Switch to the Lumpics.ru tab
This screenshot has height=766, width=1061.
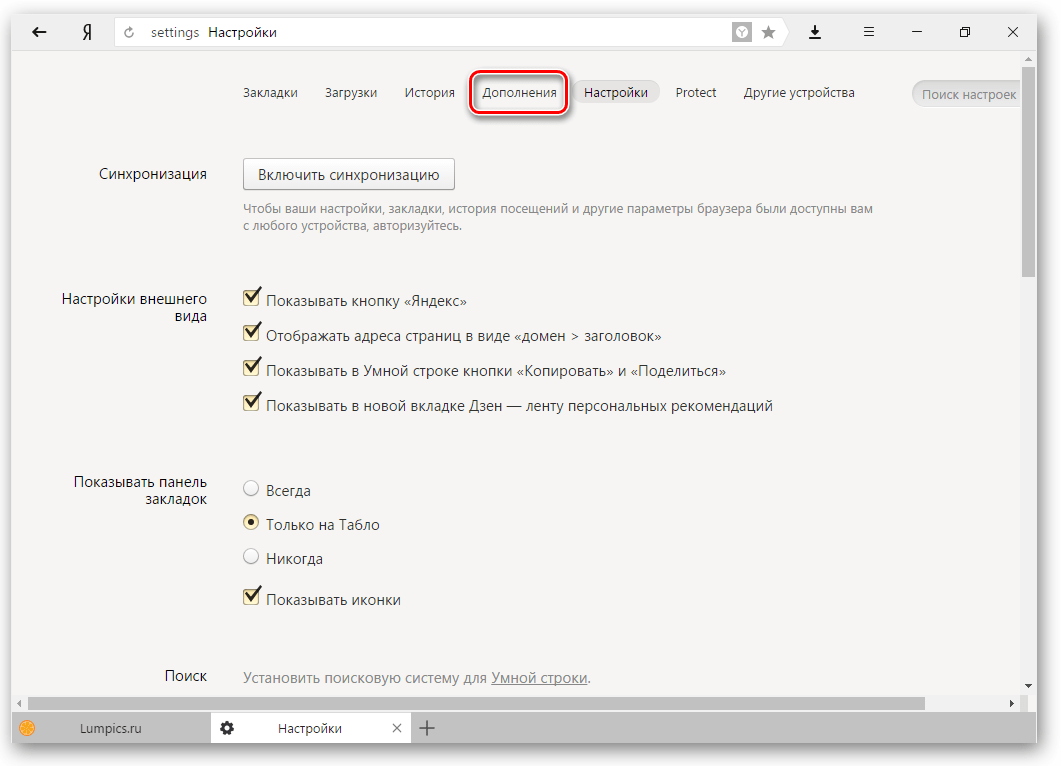point(111,728)
